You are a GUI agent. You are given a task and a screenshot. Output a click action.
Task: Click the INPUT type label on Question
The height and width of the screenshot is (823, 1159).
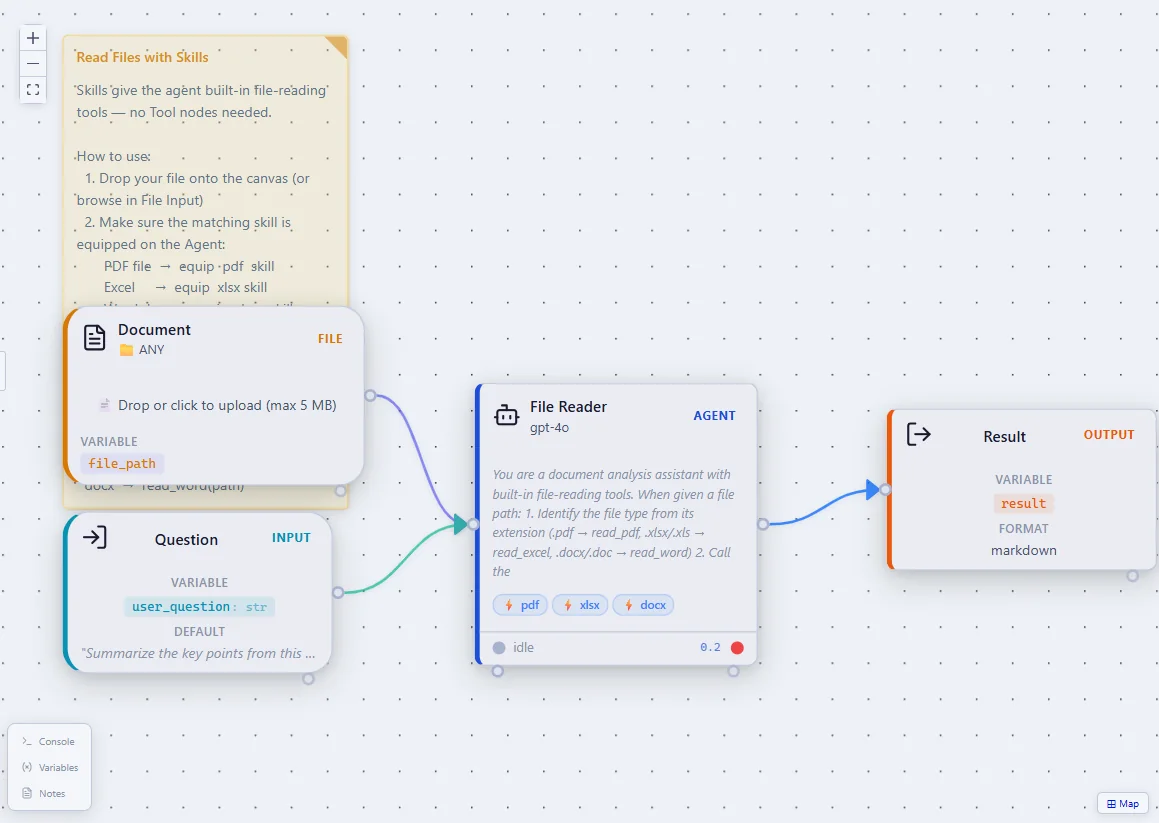[x=291, y=538]
